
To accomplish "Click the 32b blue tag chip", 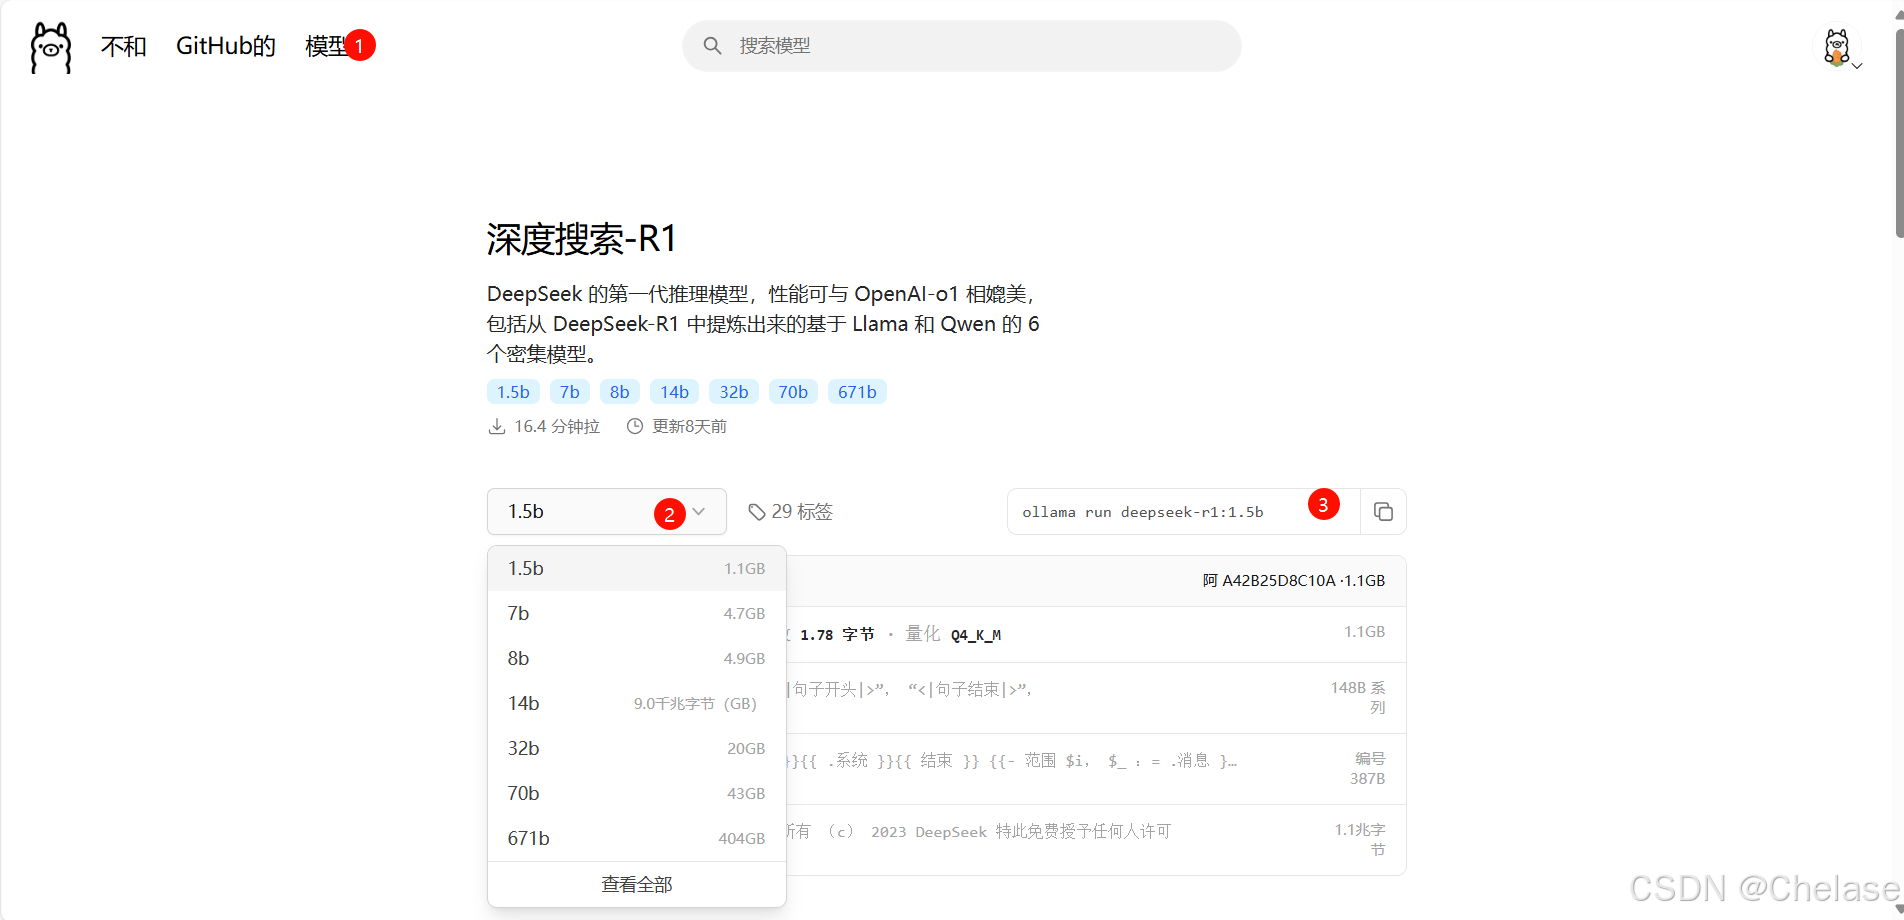I will [734, 392].
